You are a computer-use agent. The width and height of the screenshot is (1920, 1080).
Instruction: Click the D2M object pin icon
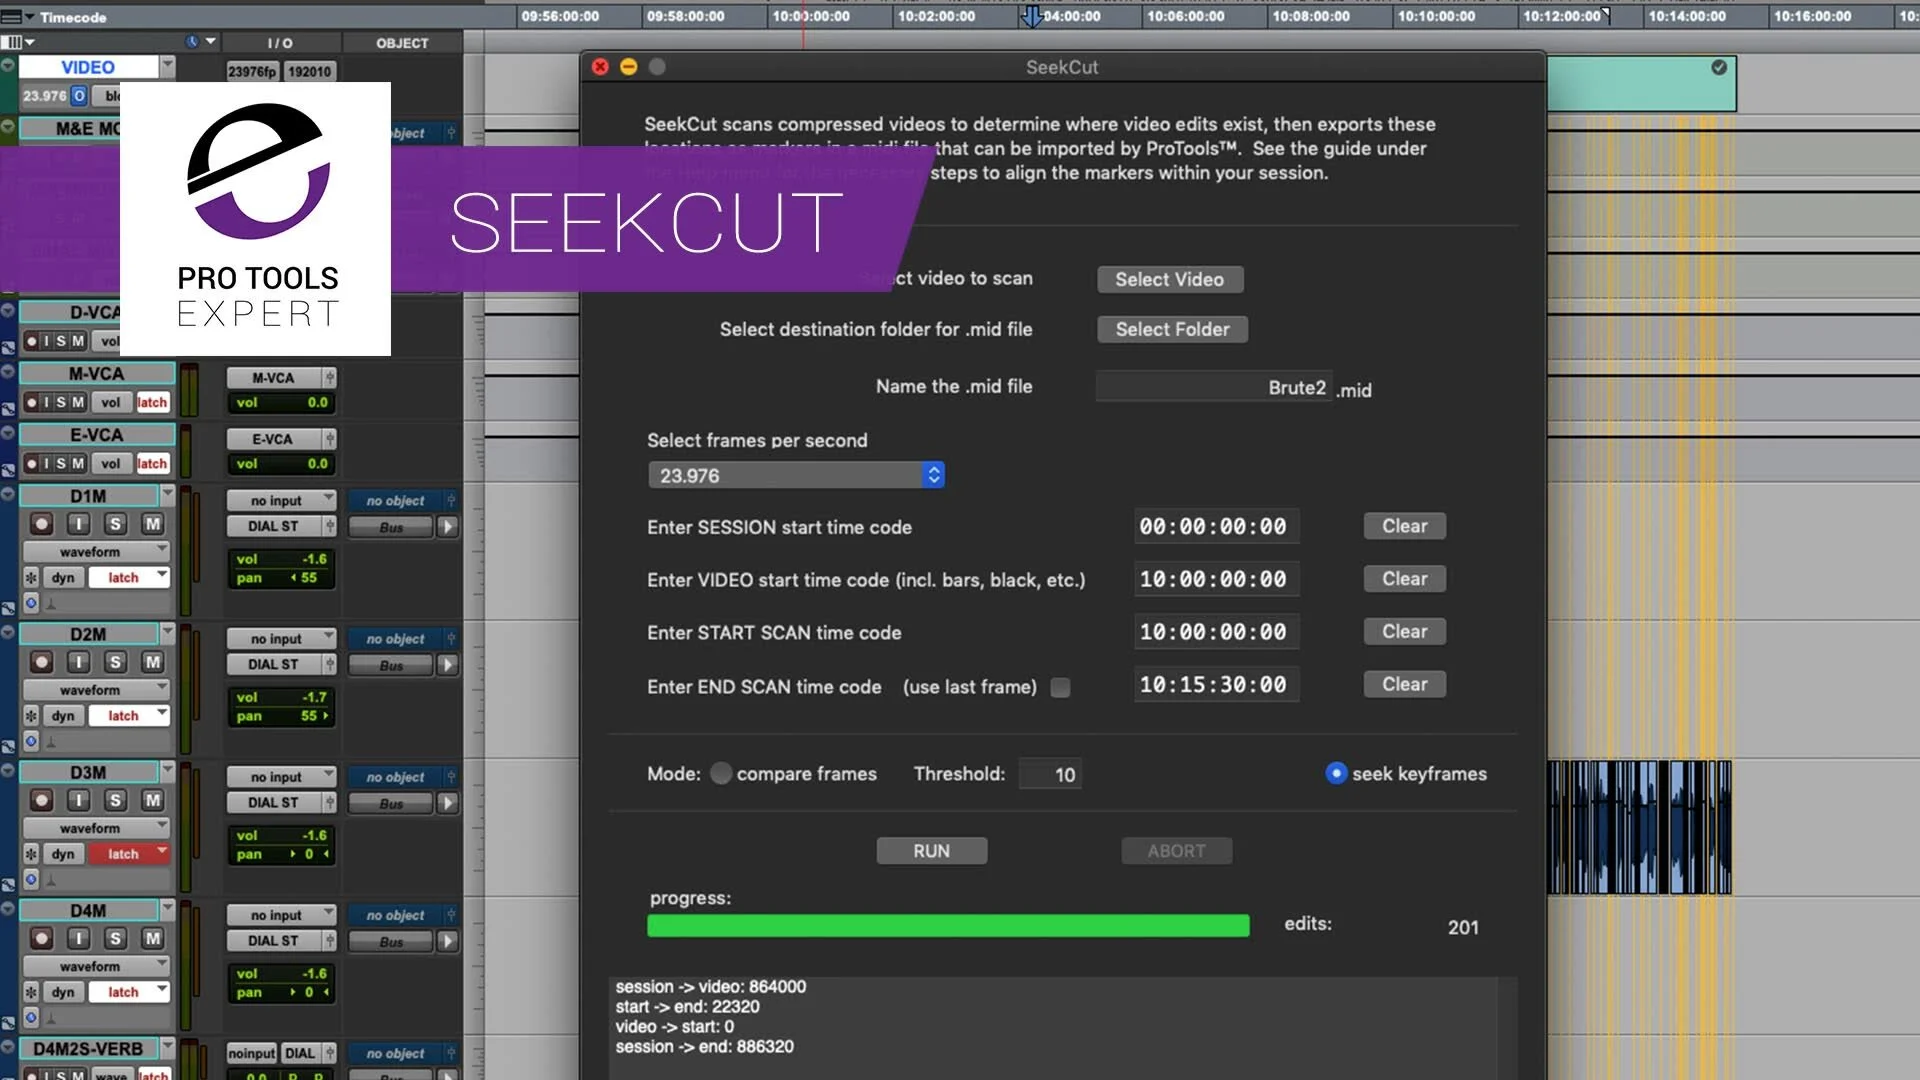pos(451,638)
